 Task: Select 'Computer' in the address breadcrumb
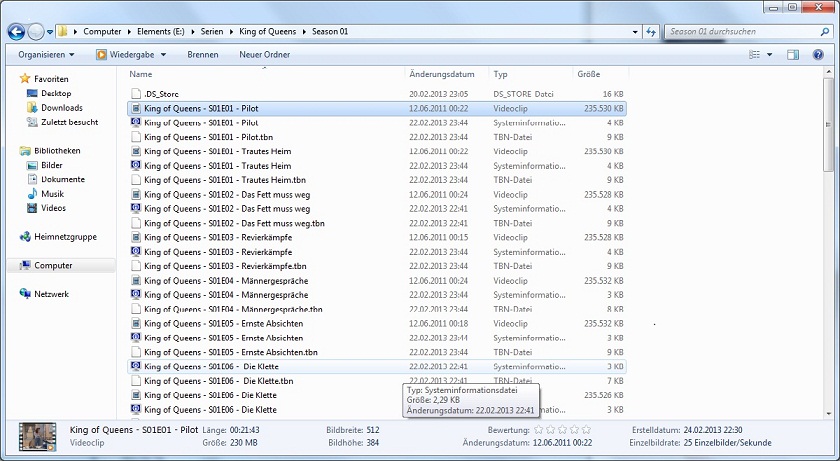[102, 32]
